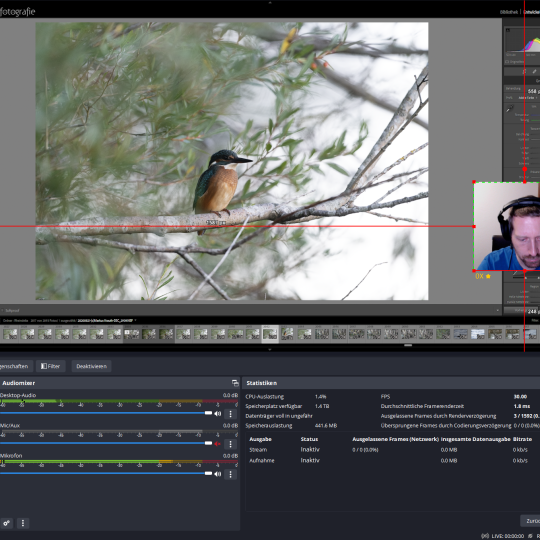
Task: Click the Desktop-Audio level meter
Action: (119, 401)
